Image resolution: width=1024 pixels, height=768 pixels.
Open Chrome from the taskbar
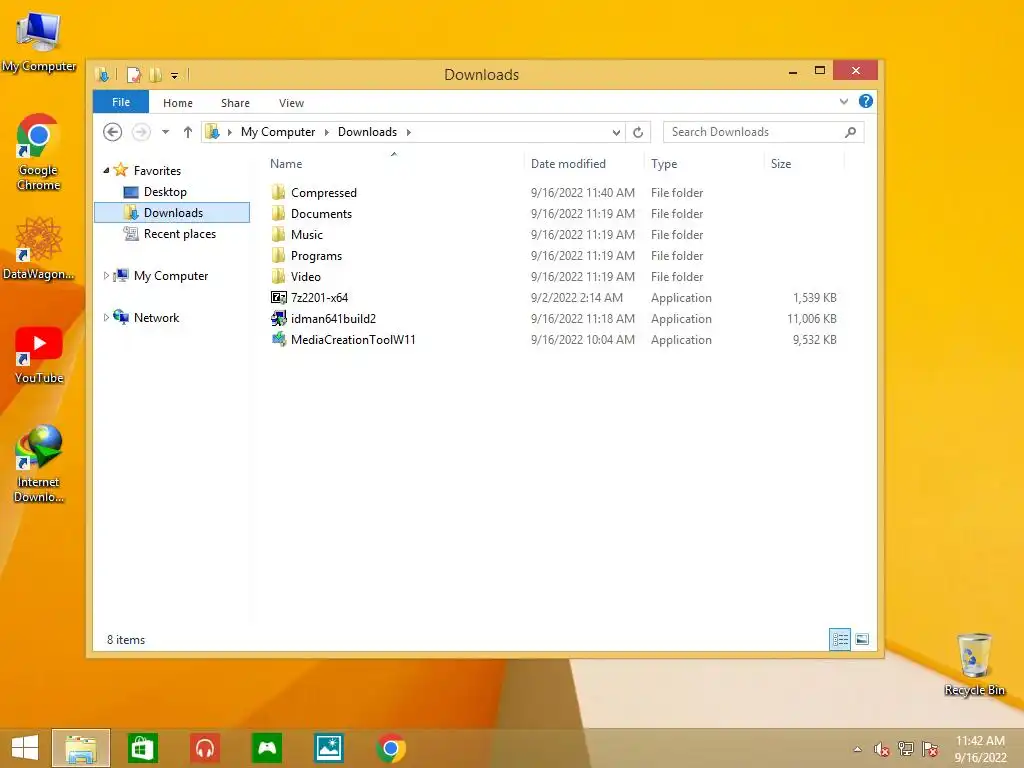391,748
